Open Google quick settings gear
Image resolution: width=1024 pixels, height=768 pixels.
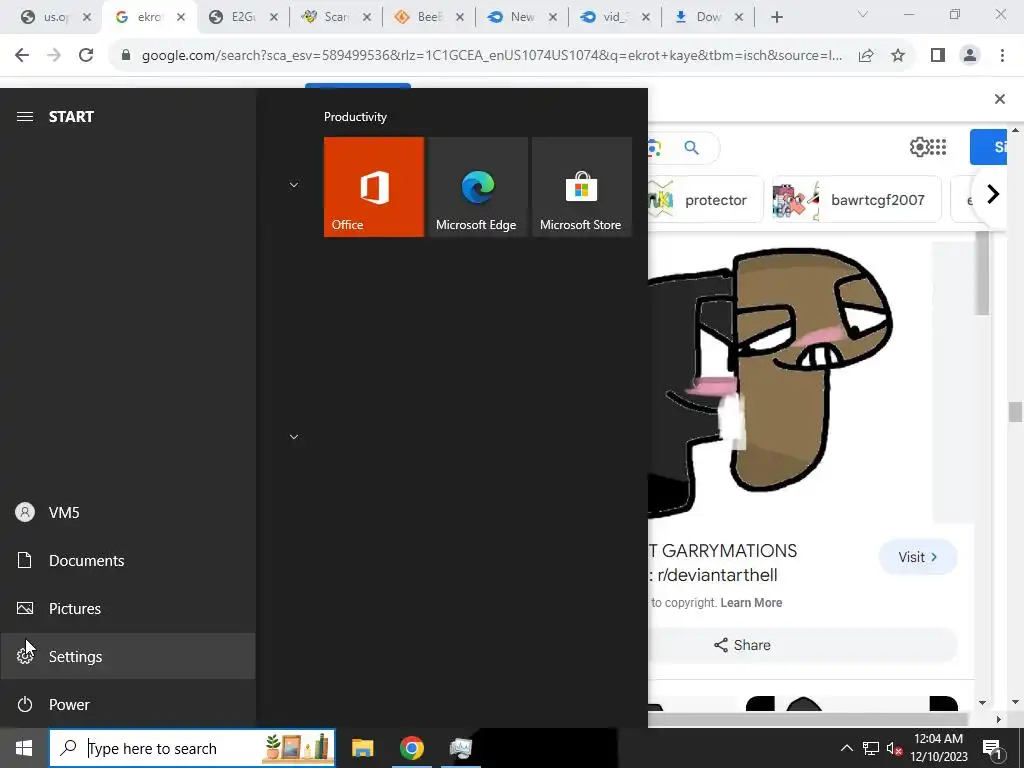[x=919, y=147]
